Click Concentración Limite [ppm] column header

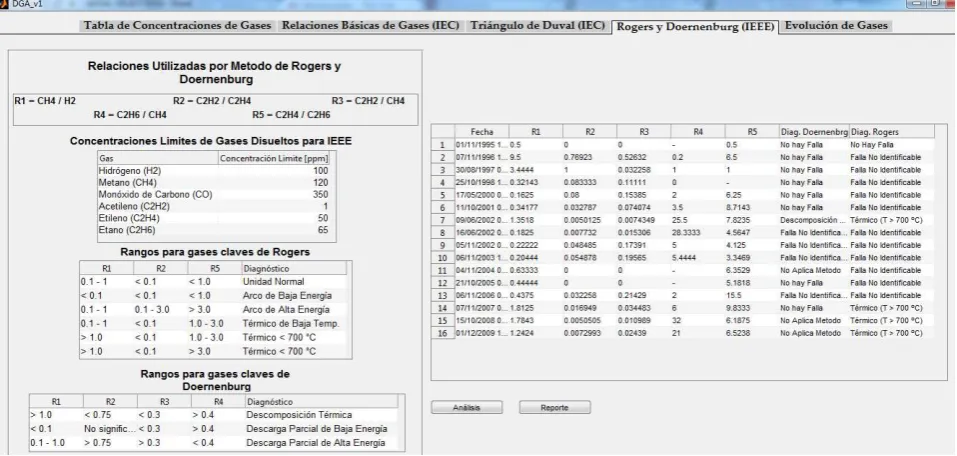click(273, 158)
